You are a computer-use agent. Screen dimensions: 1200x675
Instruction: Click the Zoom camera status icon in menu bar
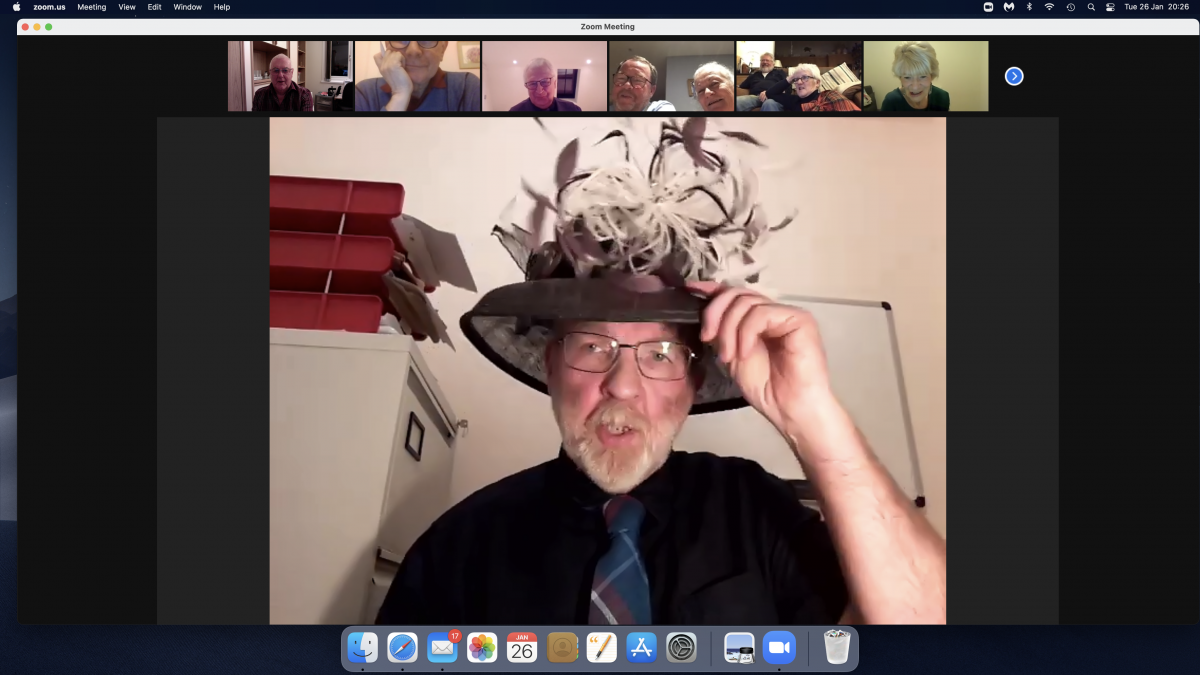tap(988, 7)
